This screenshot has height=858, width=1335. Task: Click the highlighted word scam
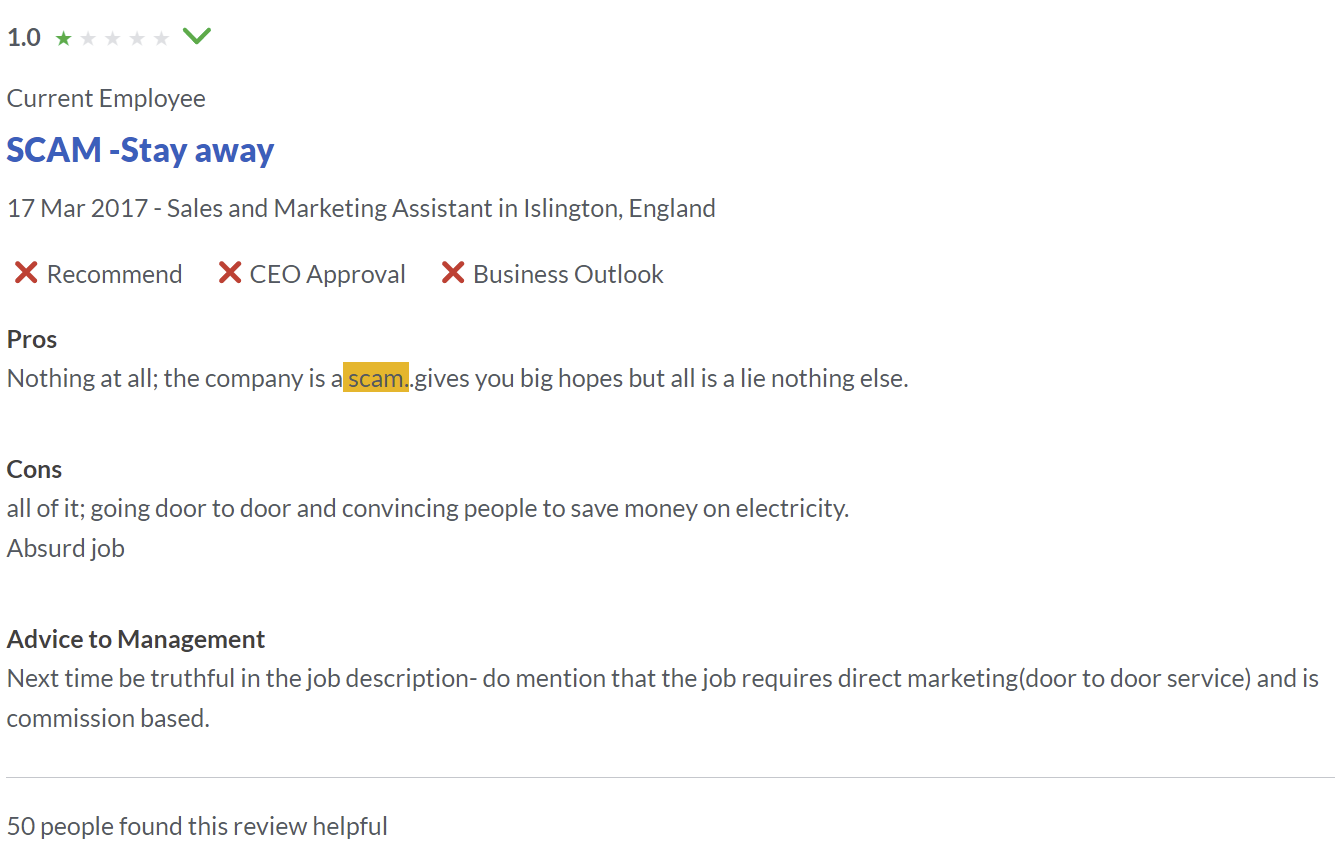(x=376, y=378)
